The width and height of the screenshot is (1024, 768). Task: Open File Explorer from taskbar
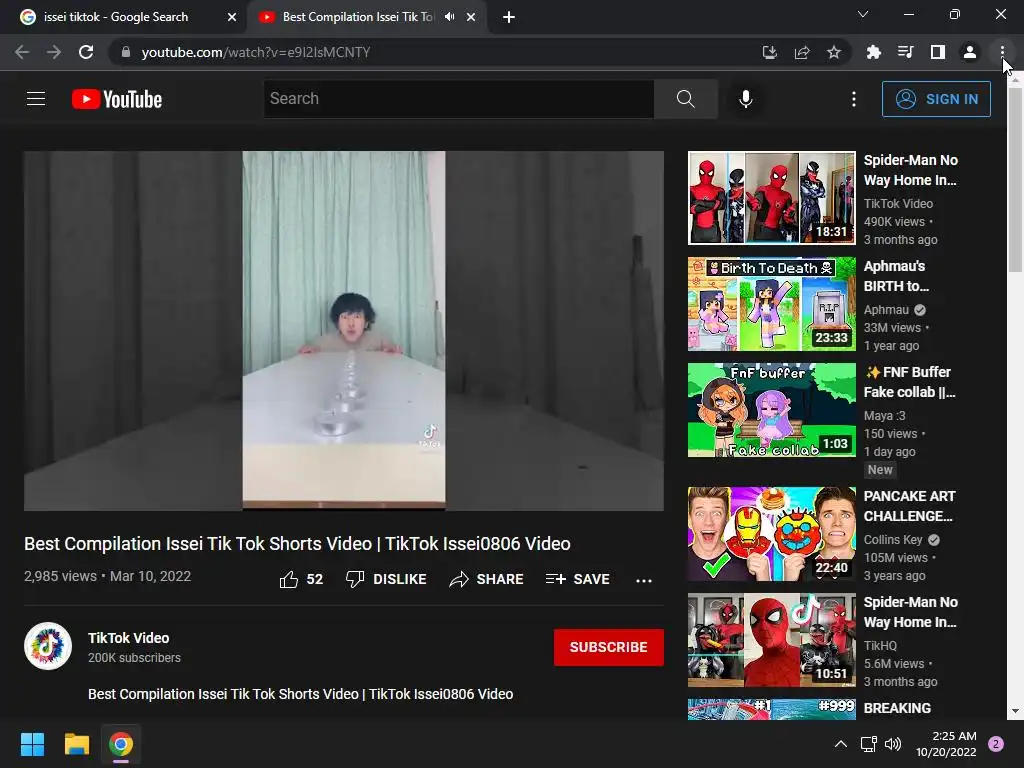76,744
